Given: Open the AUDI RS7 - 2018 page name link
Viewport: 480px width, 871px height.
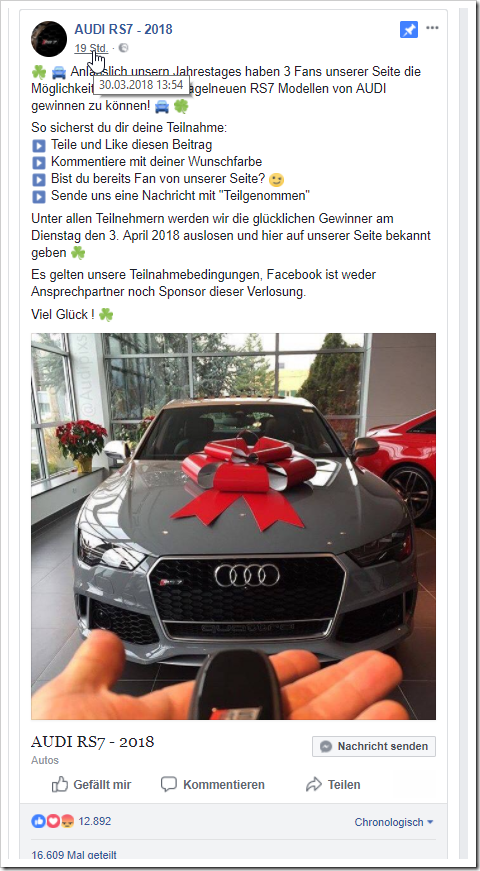Looking at the screenshot, I should click(x=123, y=29).
